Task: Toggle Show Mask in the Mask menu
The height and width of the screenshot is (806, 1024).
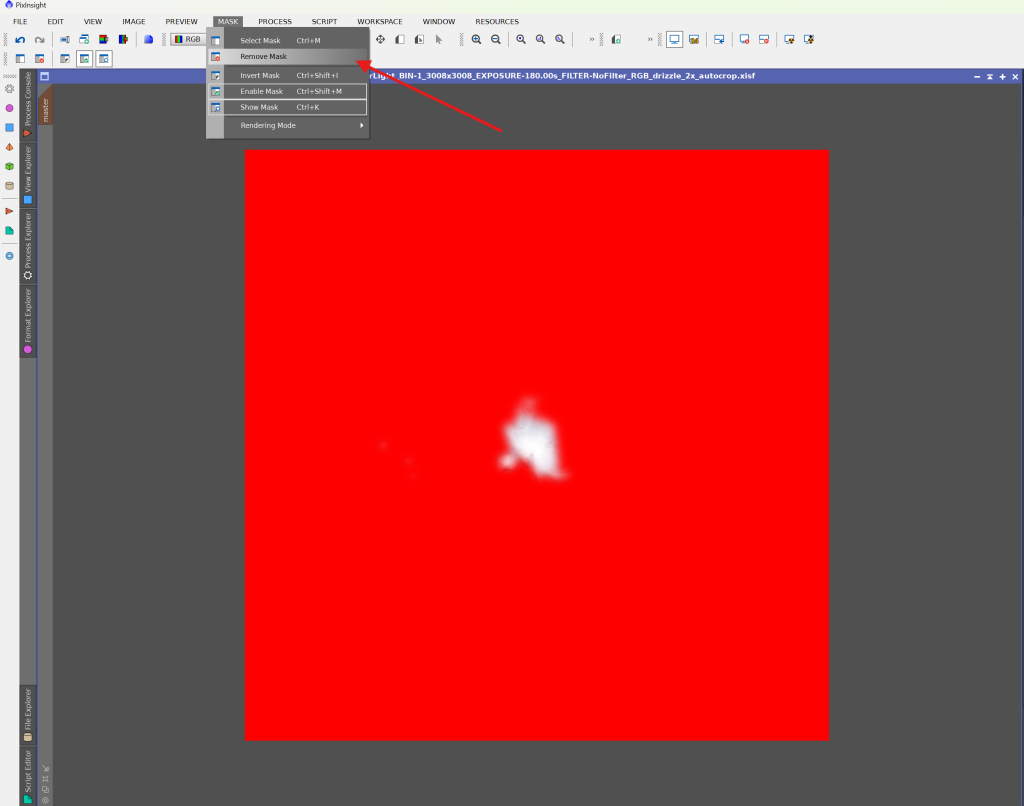Action: click(259, 107)
